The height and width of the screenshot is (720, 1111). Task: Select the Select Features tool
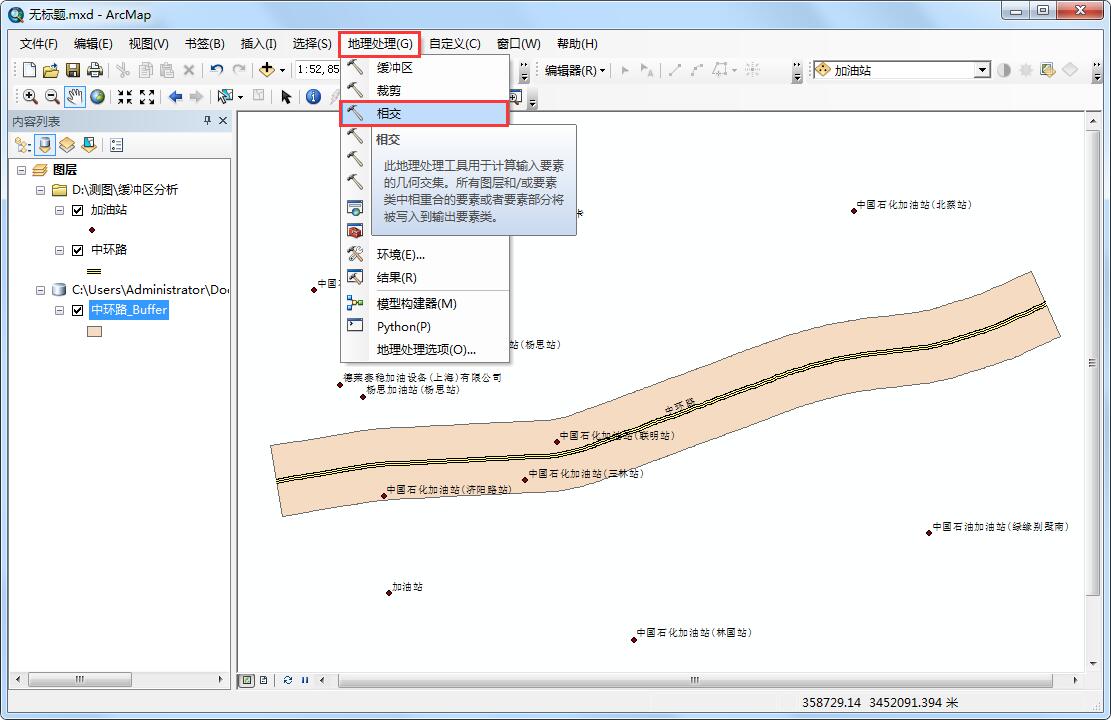[x=225, y=96]
